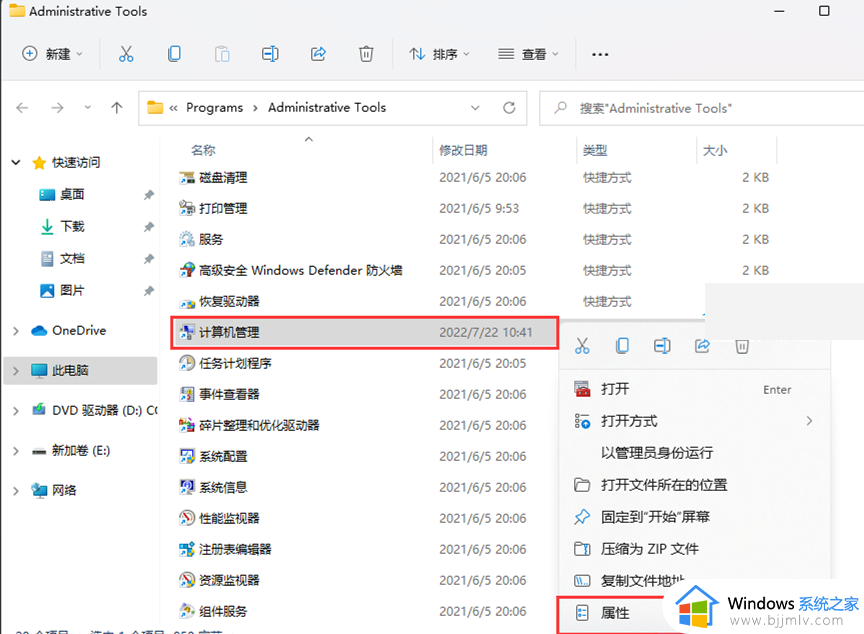This screenshot has height=634, width=864.
Task: Select the 事件查看器 shortcut icon
Action: pos(187,394)
